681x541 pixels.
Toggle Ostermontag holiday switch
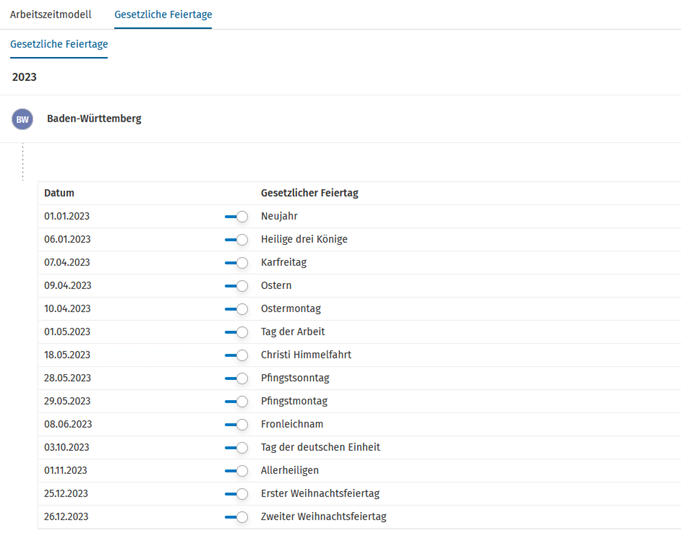tap(236, 309)
